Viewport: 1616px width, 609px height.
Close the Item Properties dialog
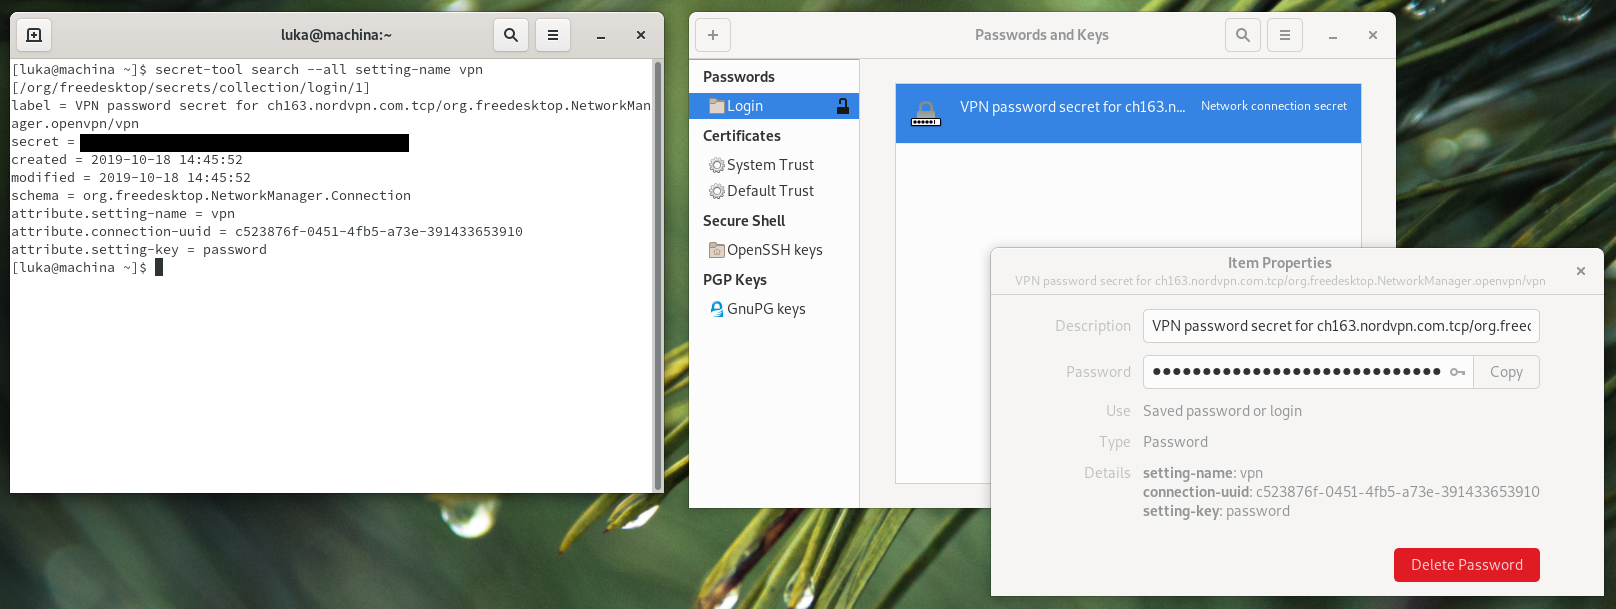[1581, 271]
